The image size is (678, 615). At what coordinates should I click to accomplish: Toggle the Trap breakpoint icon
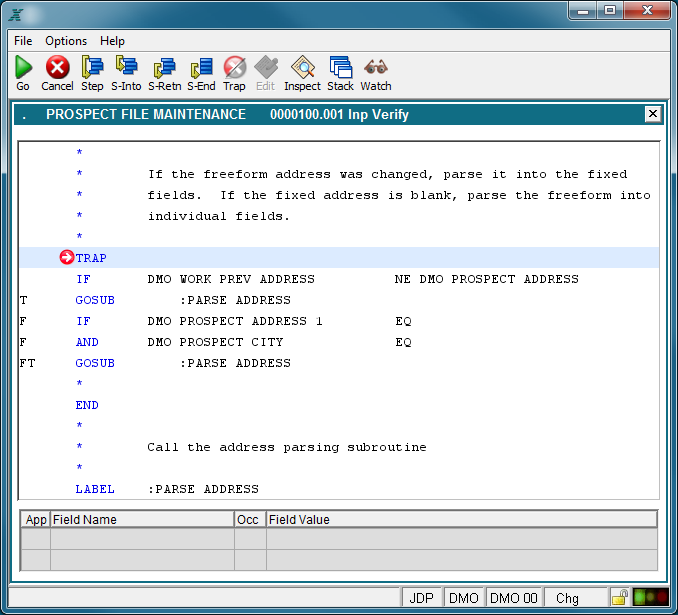(234, 68)
